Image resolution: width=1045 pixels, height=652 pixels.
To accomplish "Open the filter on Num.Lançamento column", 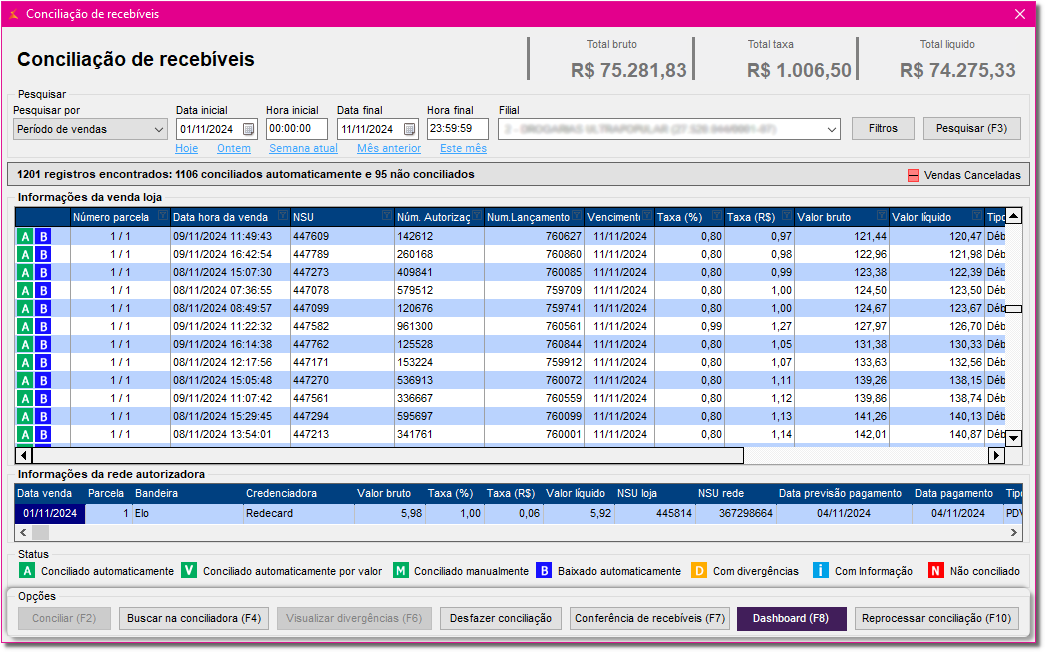I will (576, 216).
